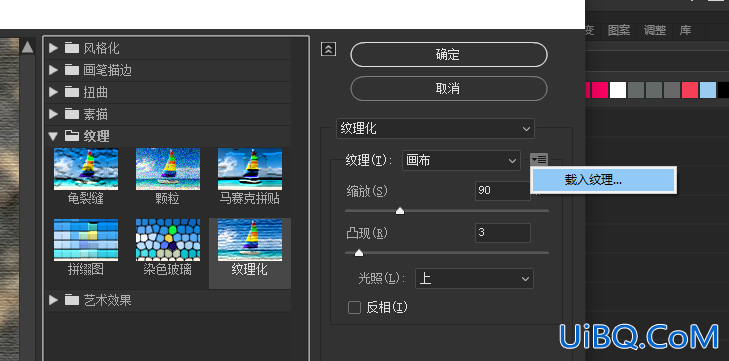Collapse the filter gallery panel with double-chevron icon
The width and height of the screenshot is (729, 361).
coord(328,49)
